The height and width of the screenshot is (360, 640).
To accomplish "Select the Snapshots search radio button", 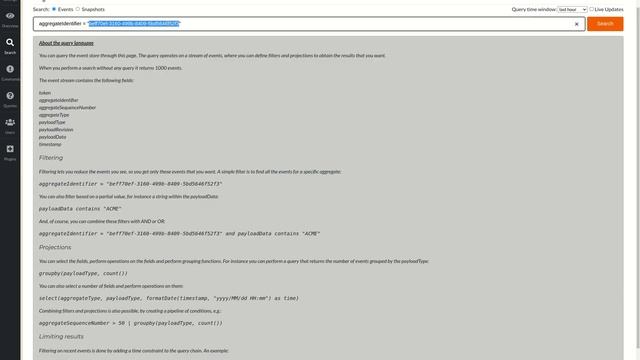I will 78,9.
